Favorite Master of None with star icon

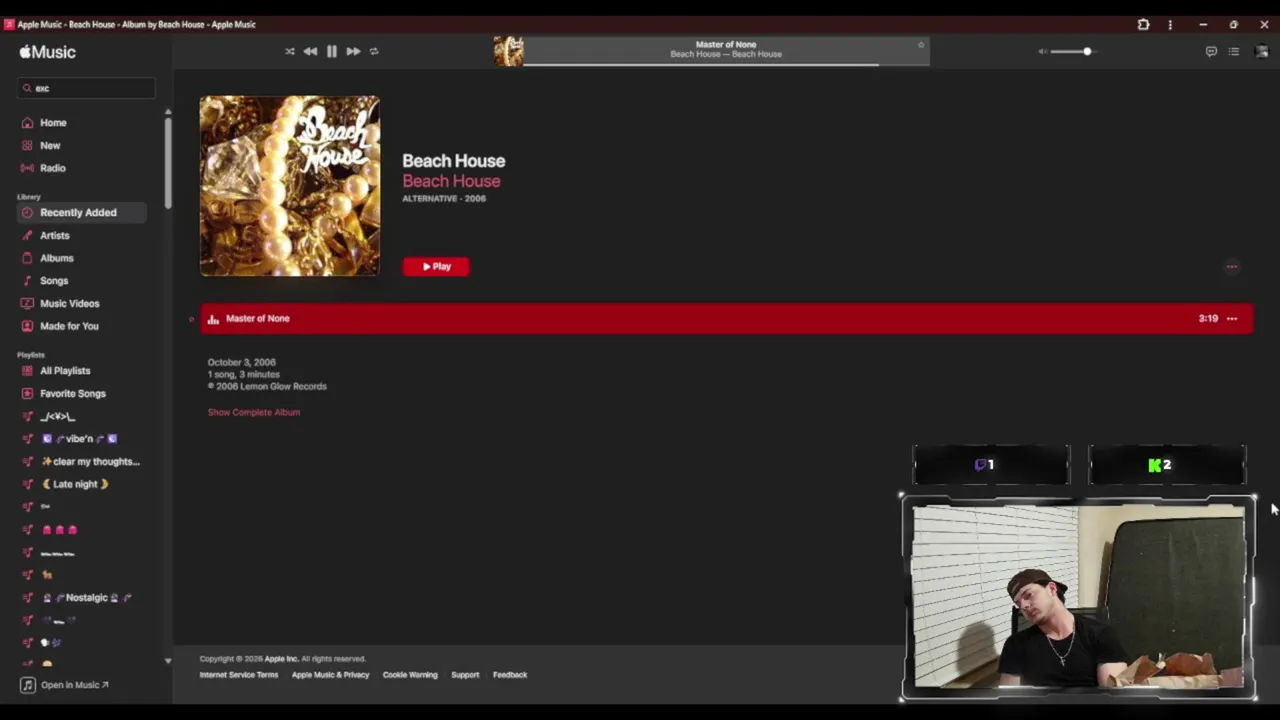tap(921, 44)
